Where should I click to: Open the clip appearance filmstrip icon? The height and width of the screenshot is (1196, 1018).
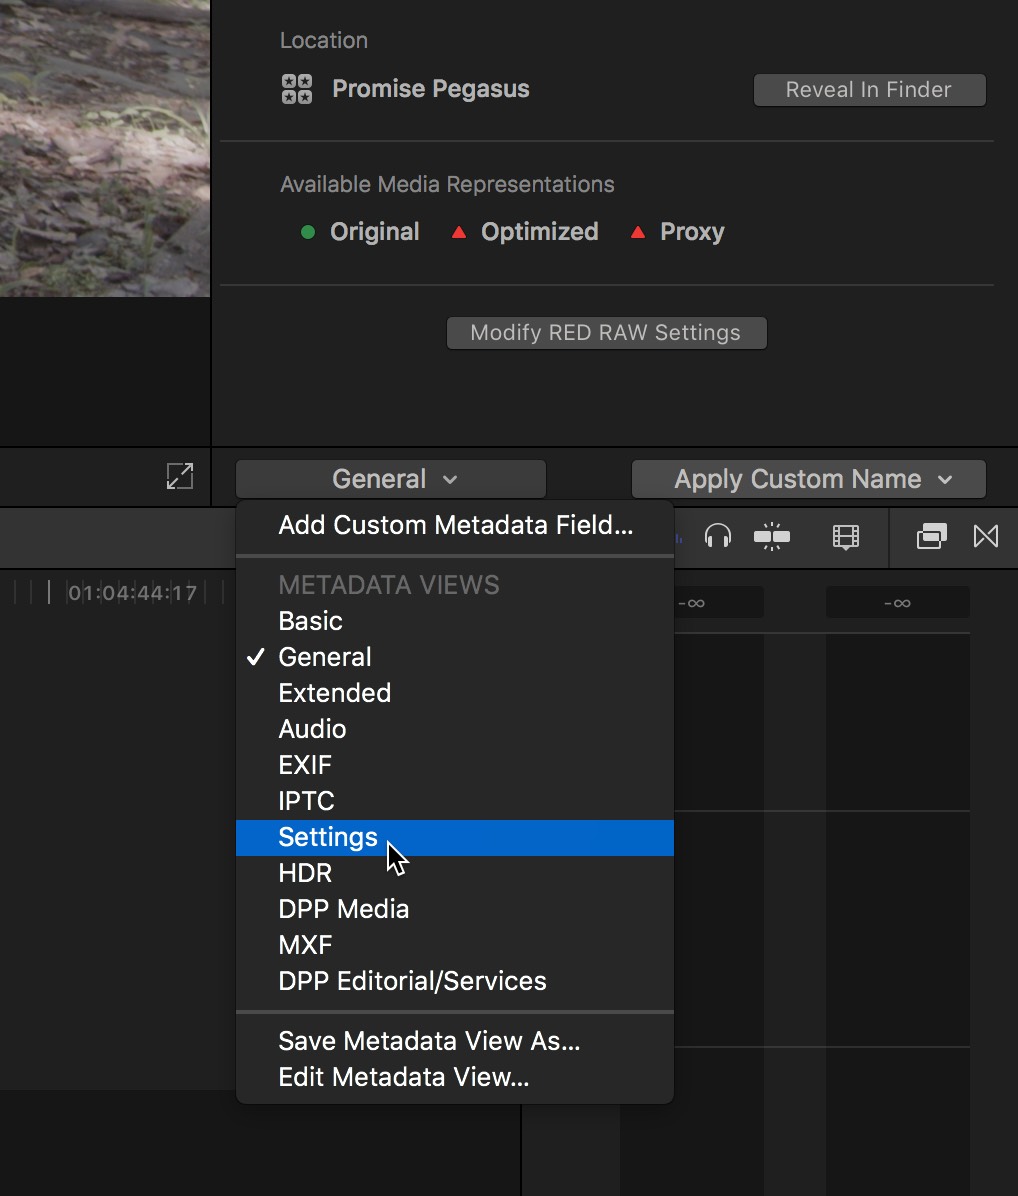846,537
